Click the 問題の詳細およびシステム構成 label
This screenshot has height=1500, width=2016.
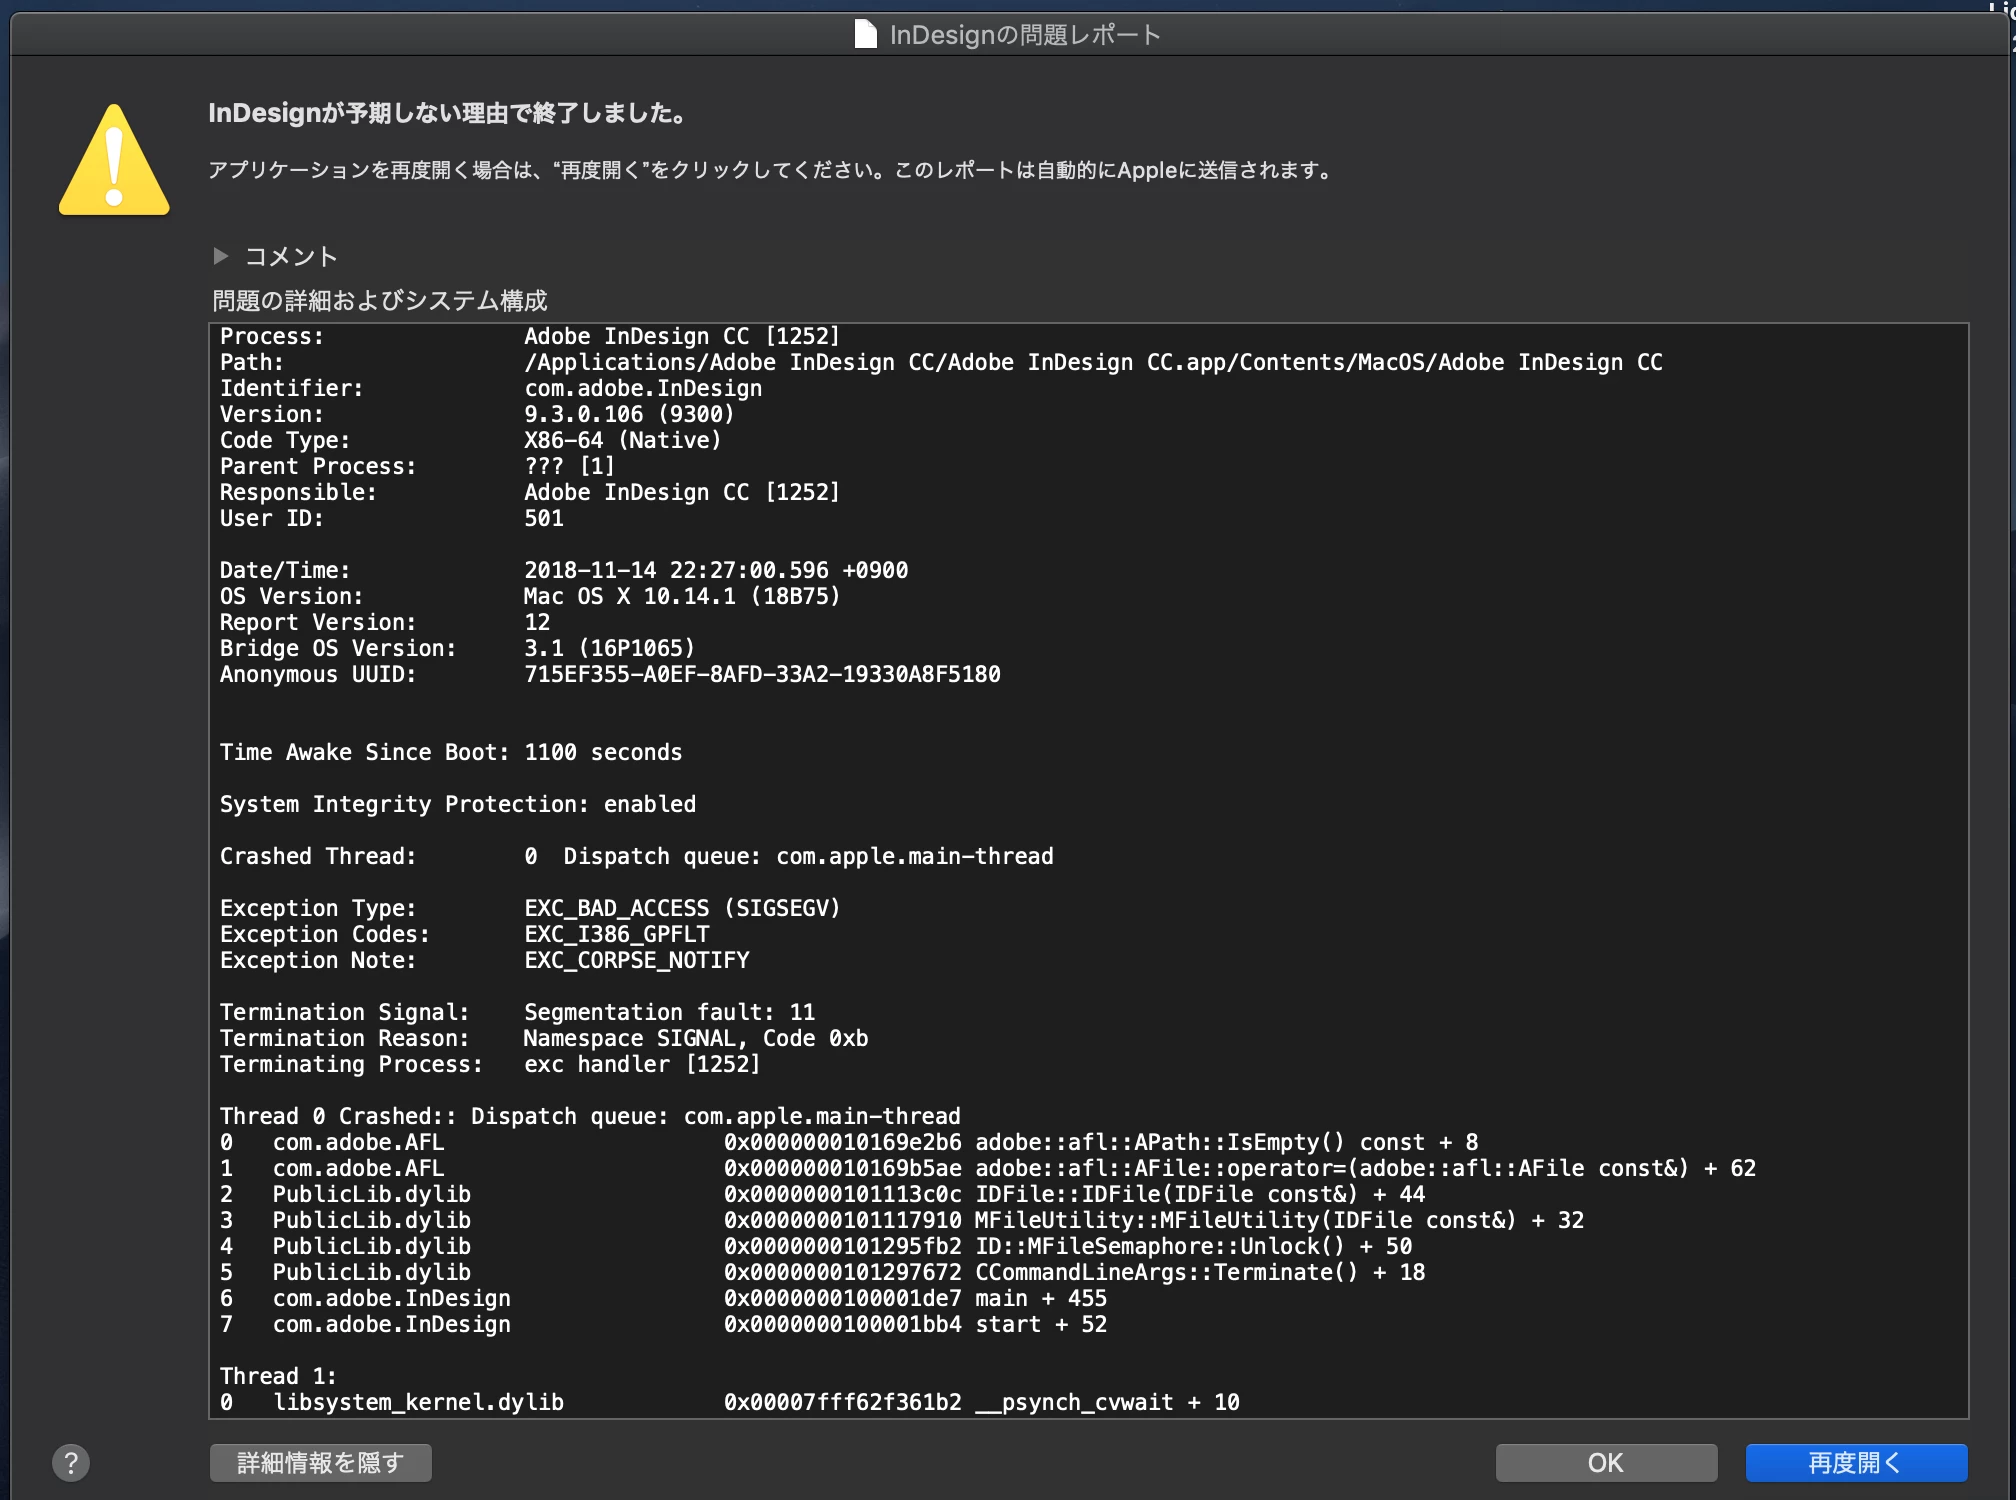[380, 301]
